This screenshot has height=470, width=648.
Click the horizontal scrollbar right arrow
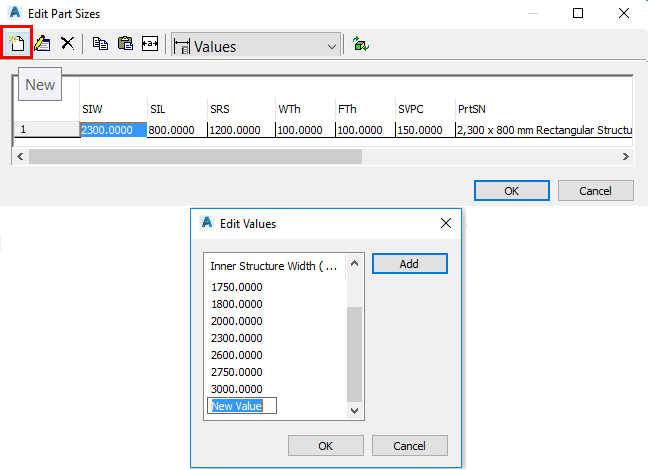tap(626, 157)
